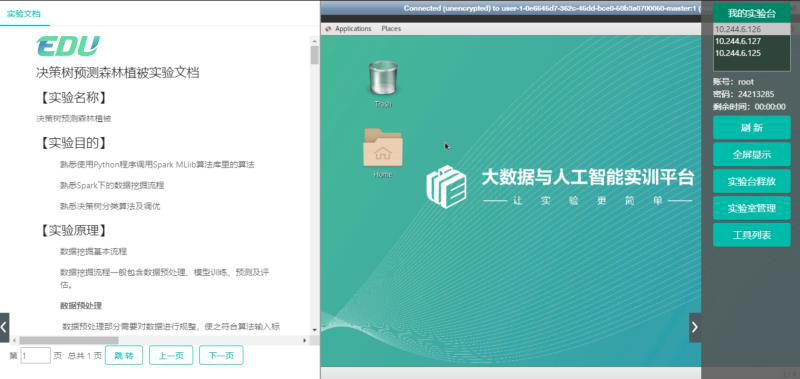Go to previous page with 上一页
This screenshot has width=800, height=379.
click(x=171, y=355)
